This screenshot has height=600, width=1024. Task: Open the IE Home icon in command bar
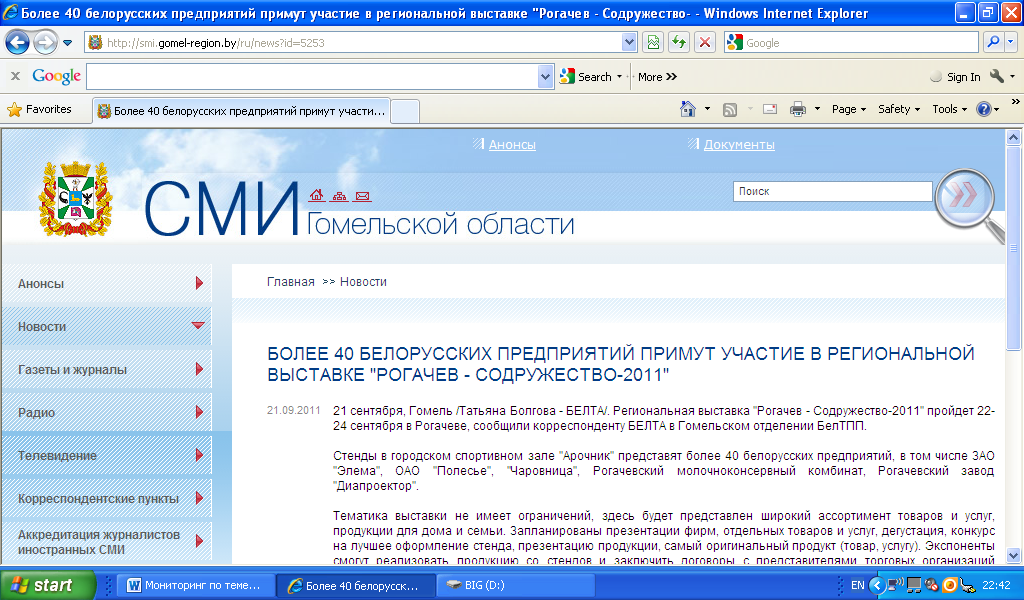click(688, 109)
